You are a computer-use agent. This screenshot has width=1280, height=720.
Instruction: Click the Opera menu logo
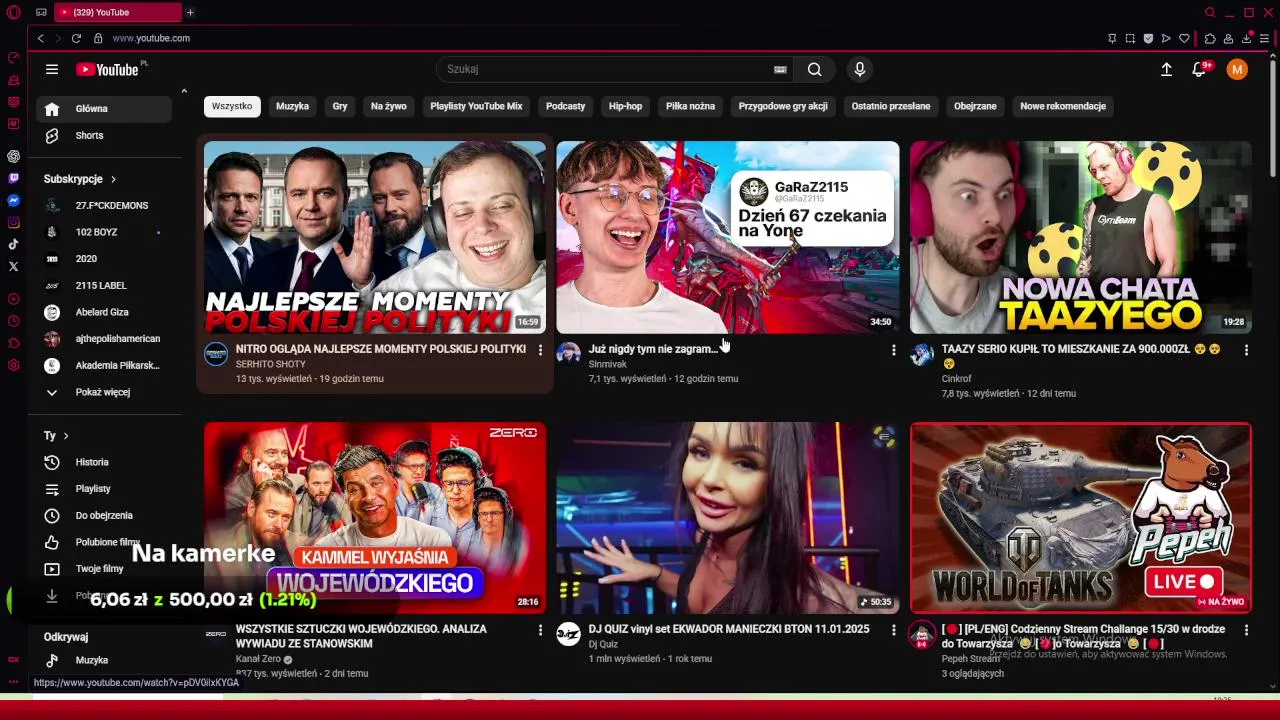(14, 12)
